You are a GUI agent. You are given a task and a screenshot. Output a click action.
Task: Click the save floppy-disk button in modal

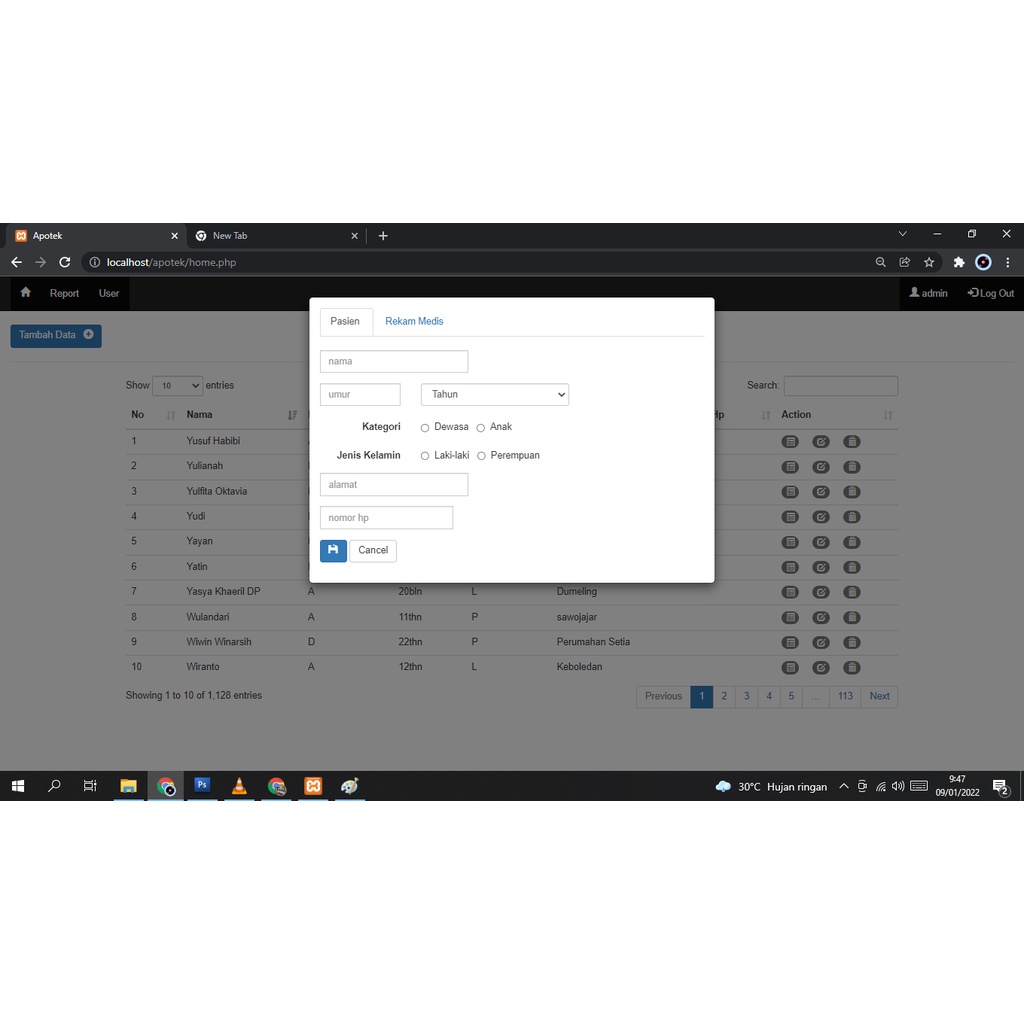point(333,551)
